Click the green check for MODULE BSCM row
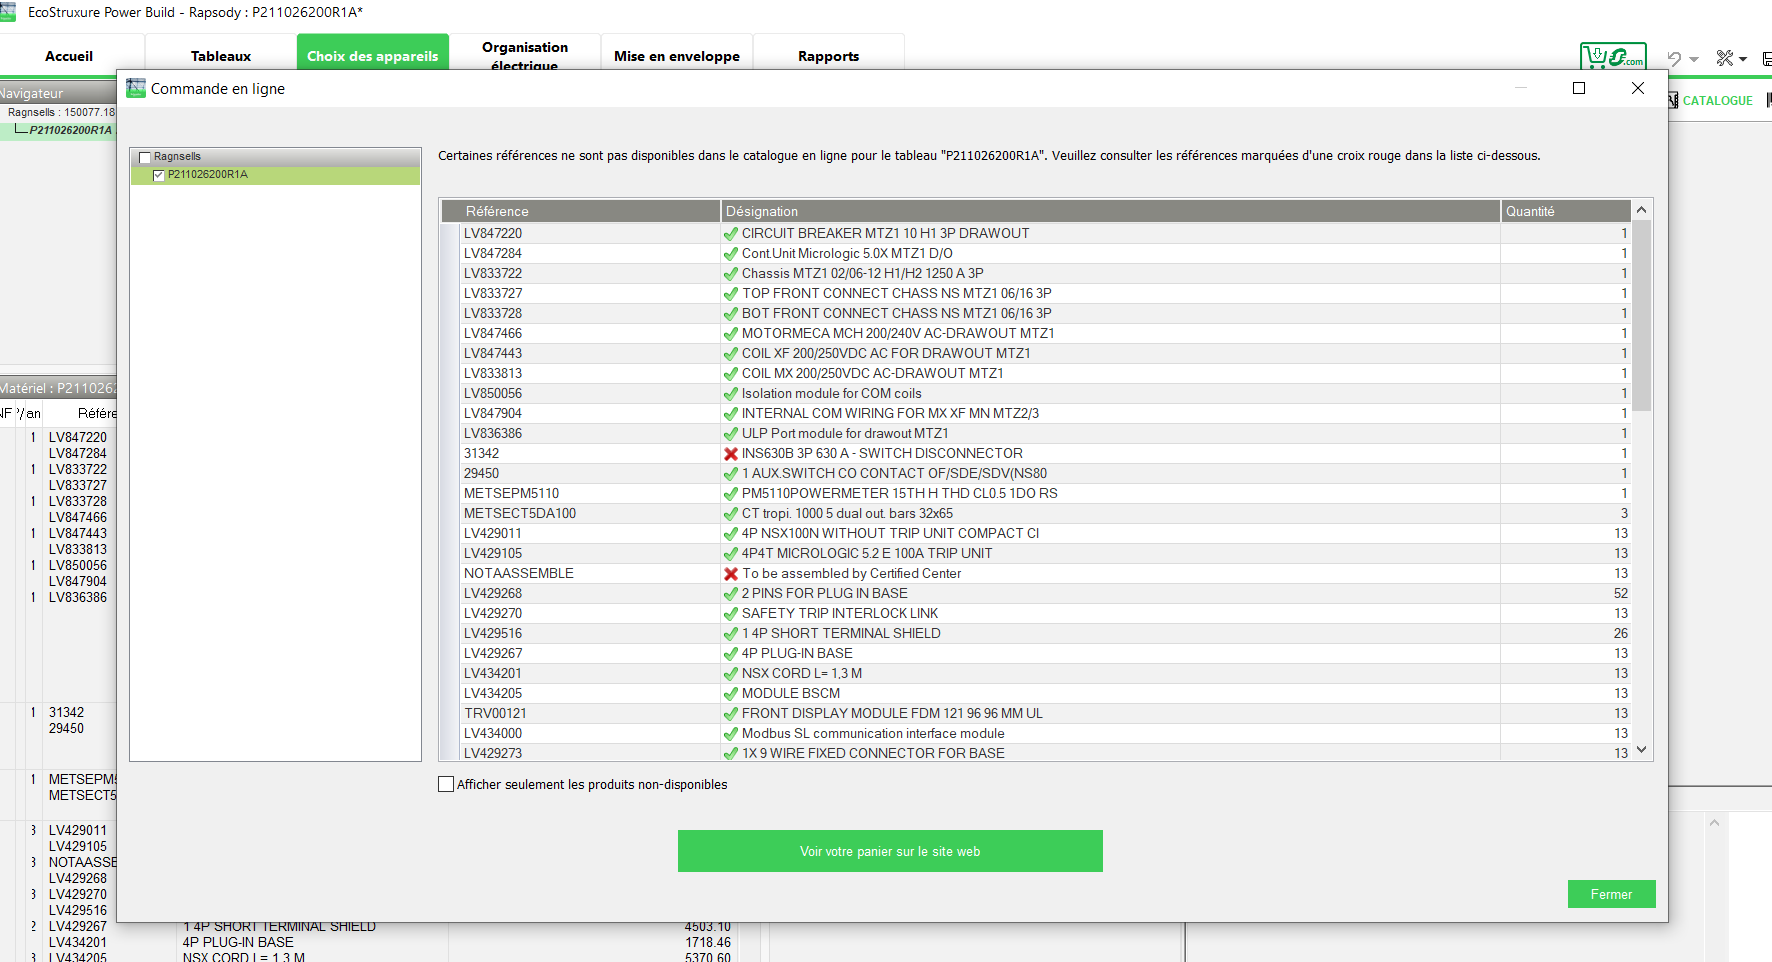 [x=731, y=693]
